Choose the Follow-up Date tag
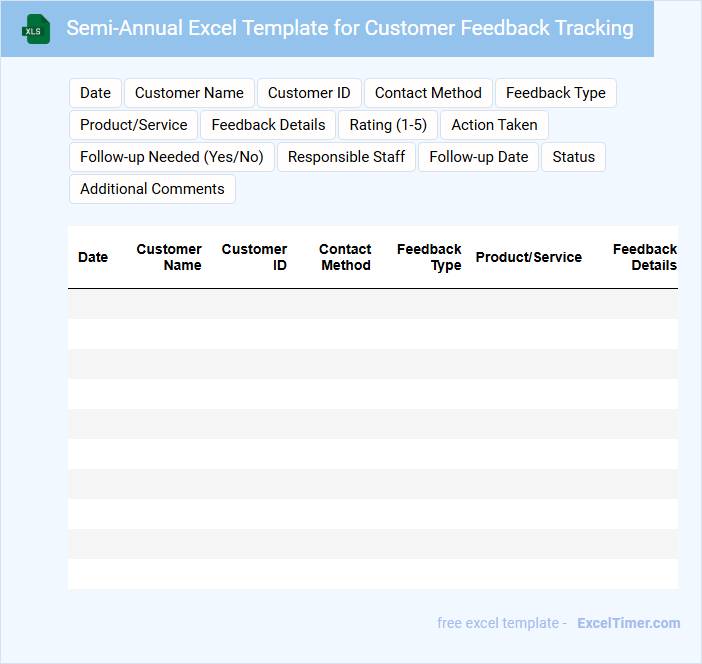This screenshot has height=664, width=702. (478, 157)
